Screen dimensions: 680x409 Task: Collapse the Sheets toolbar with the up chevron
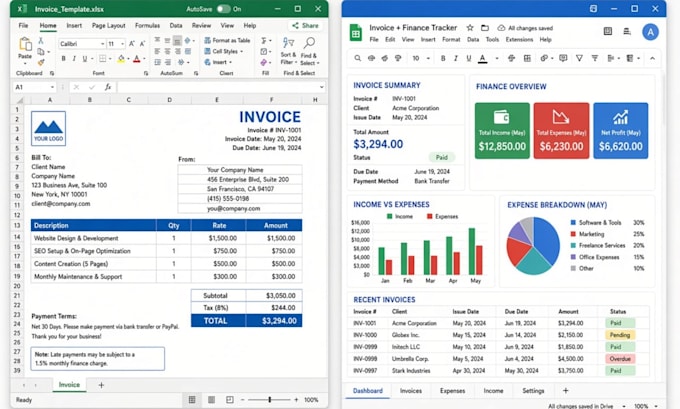(x=652, y=58)
